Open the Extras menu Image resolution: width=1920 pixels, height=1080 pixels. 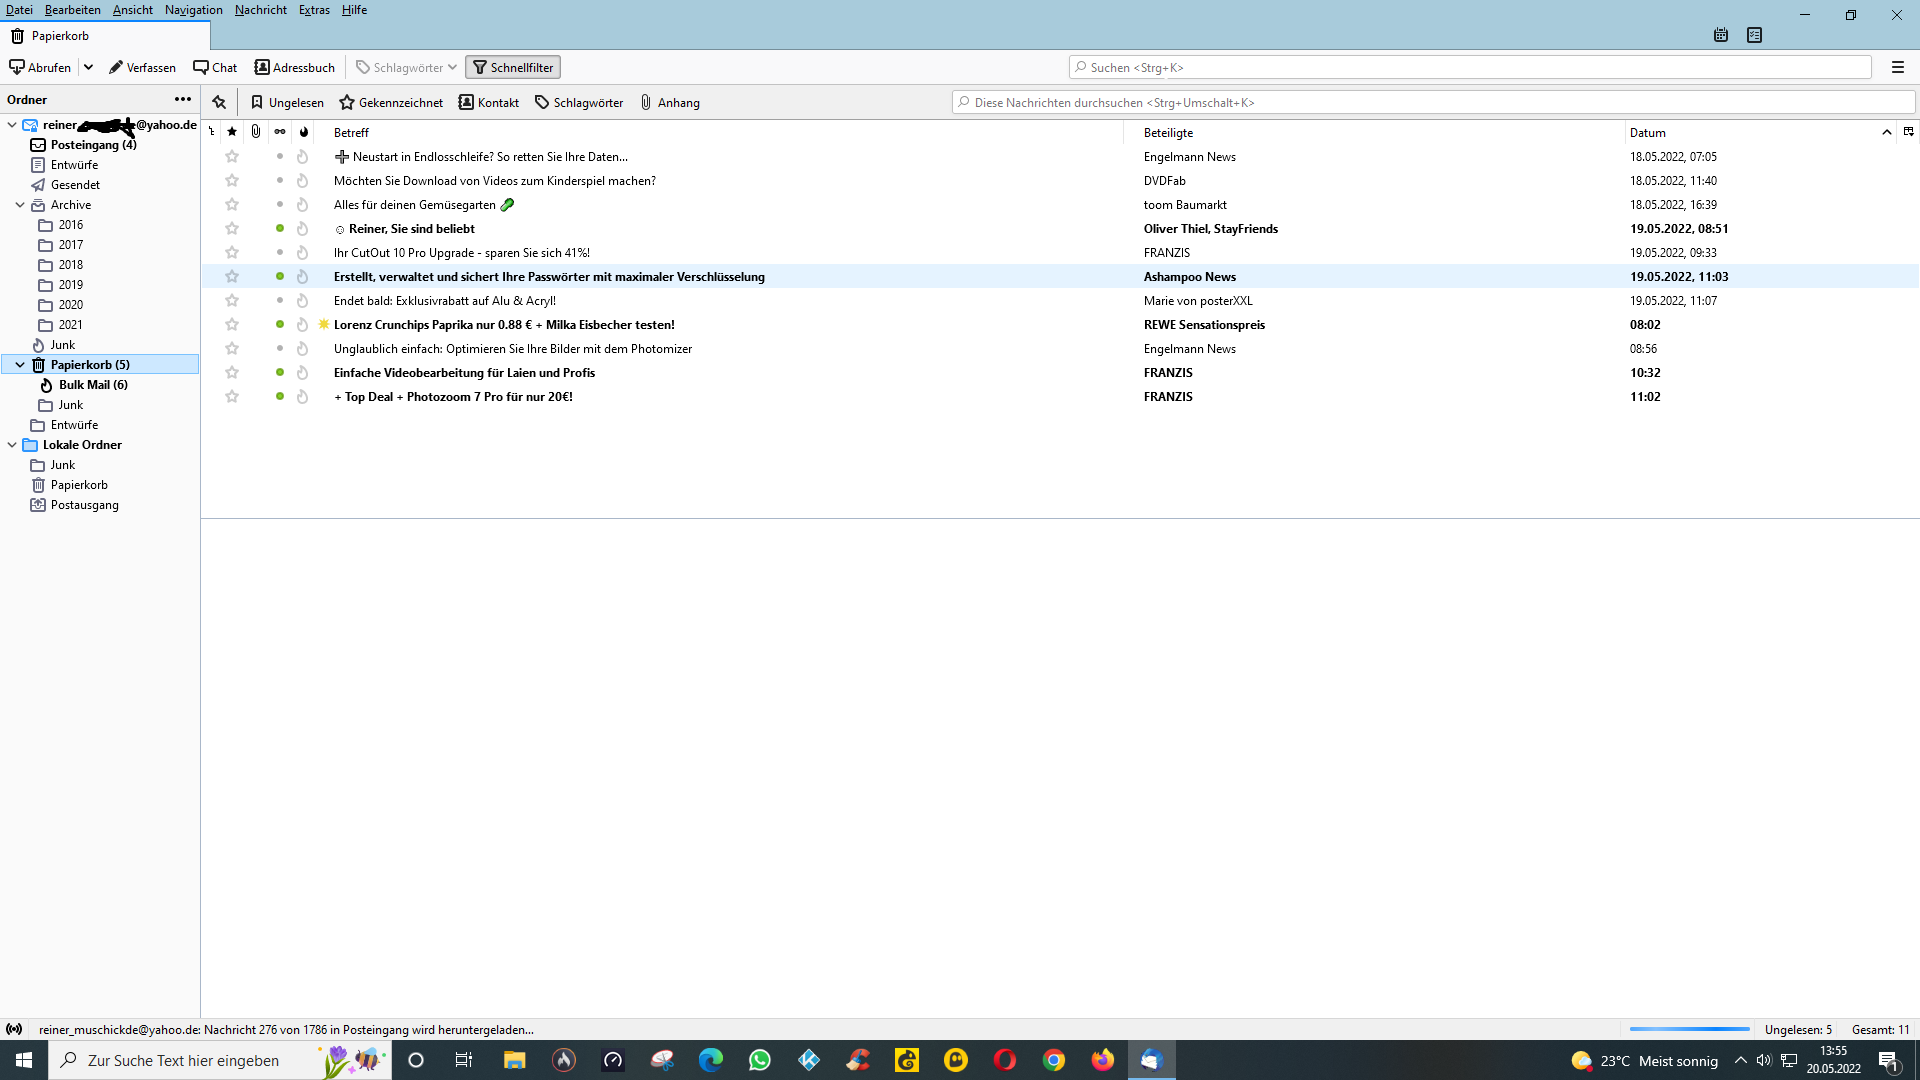(314, 10)
